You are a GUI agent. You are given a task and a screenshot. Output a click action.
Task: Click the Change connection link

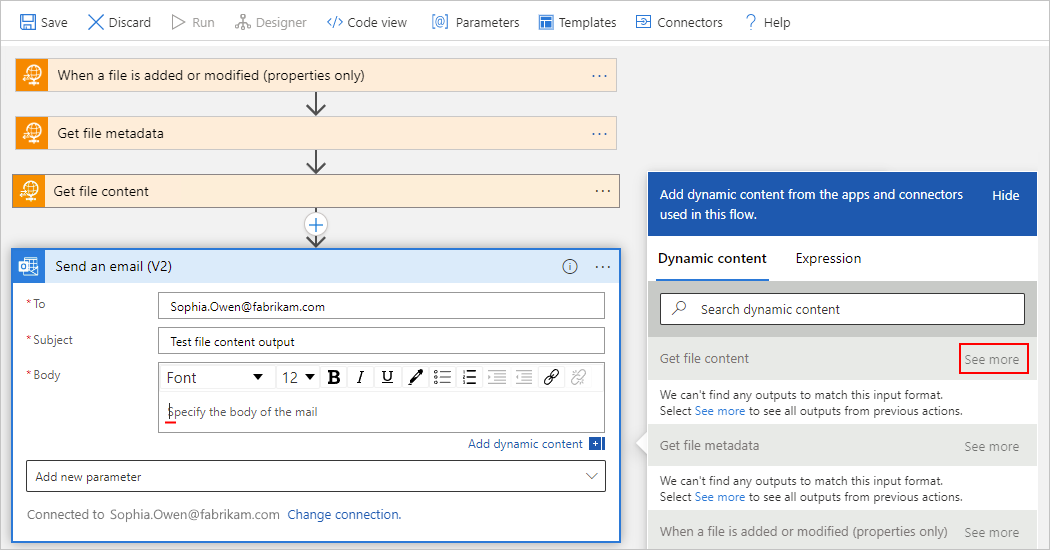click(x=344, y=515)
